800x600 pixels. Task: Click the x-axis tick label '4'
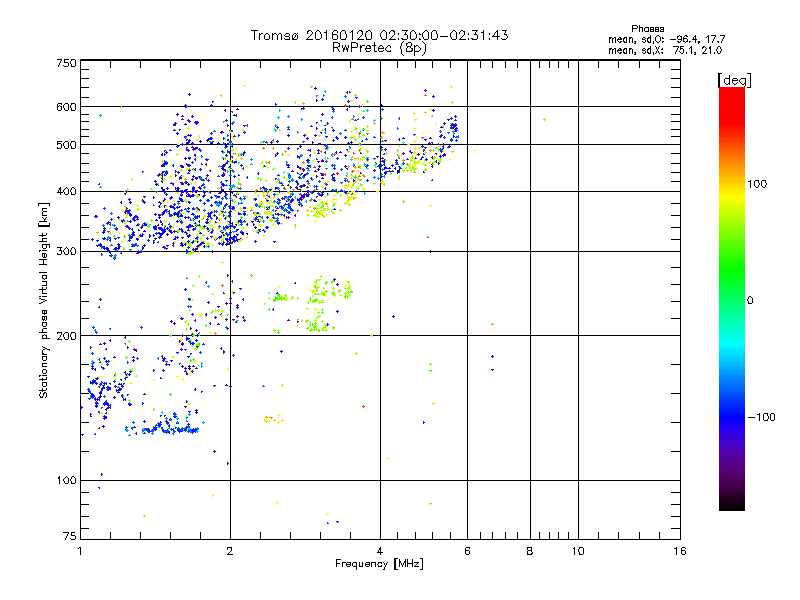pyautogui.click(x=380, y=551)
